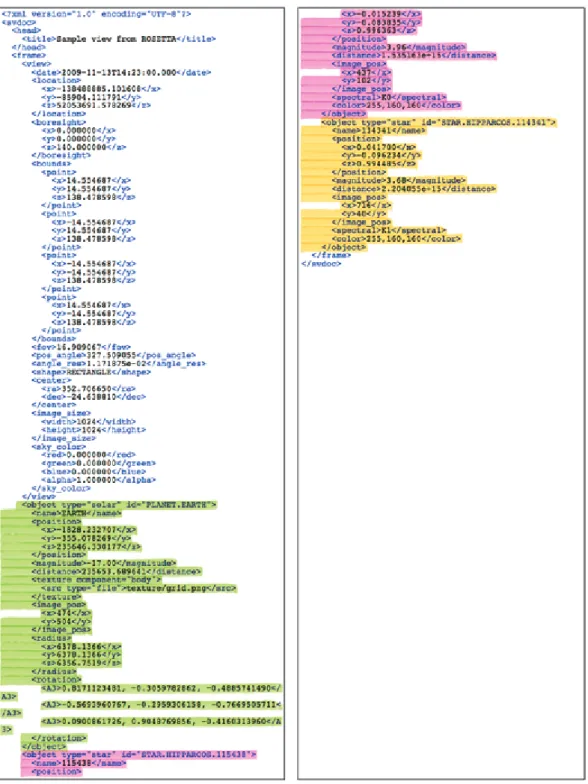Image resolution: width=588 pixels, height=784 pixels.
Task: Select the '<spectral>K0</spectral>' line
Action: pyautogui.click(x=388, y=97)
